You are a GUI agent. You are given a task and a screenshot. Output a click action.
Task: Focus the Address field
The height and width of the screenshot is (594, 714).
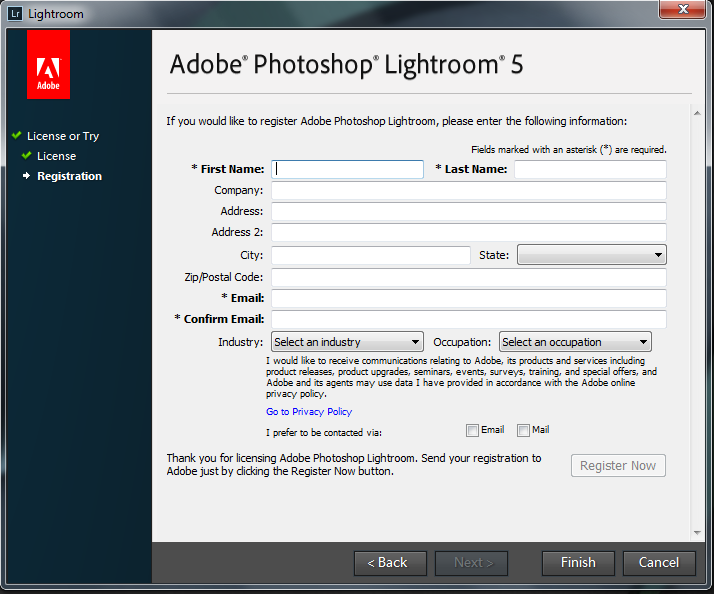(469, 211)
